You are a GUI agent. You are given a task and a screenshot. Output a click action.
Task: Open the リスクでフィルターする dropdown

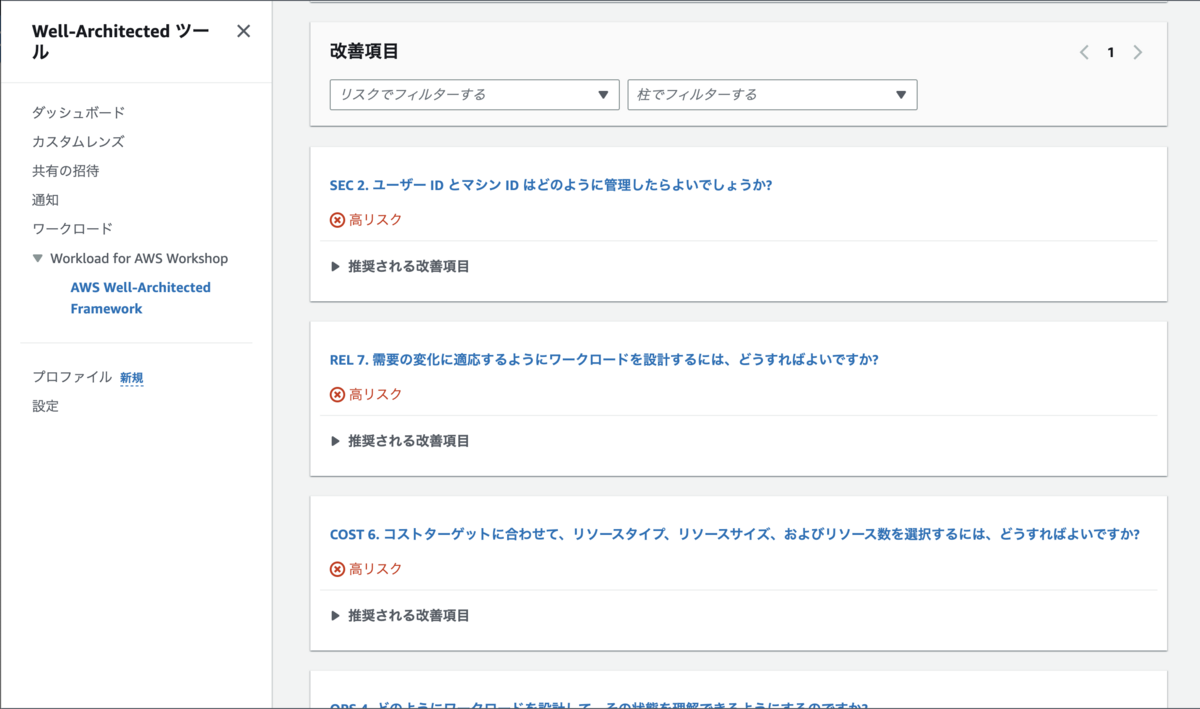click(474, 95)
